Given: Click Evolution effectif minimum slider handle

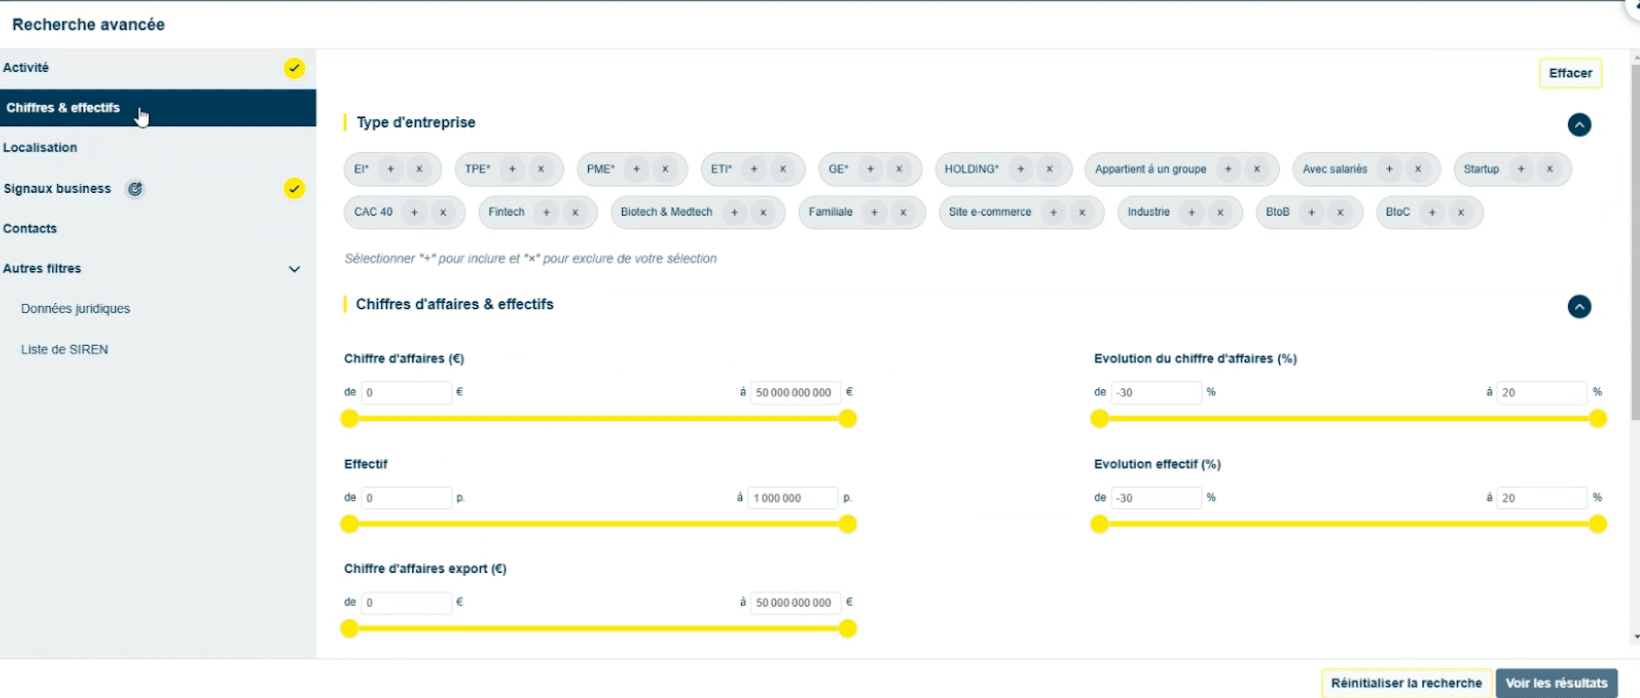Looking at the screenshot, I should pyautogui.click(x=1099, y=524).
